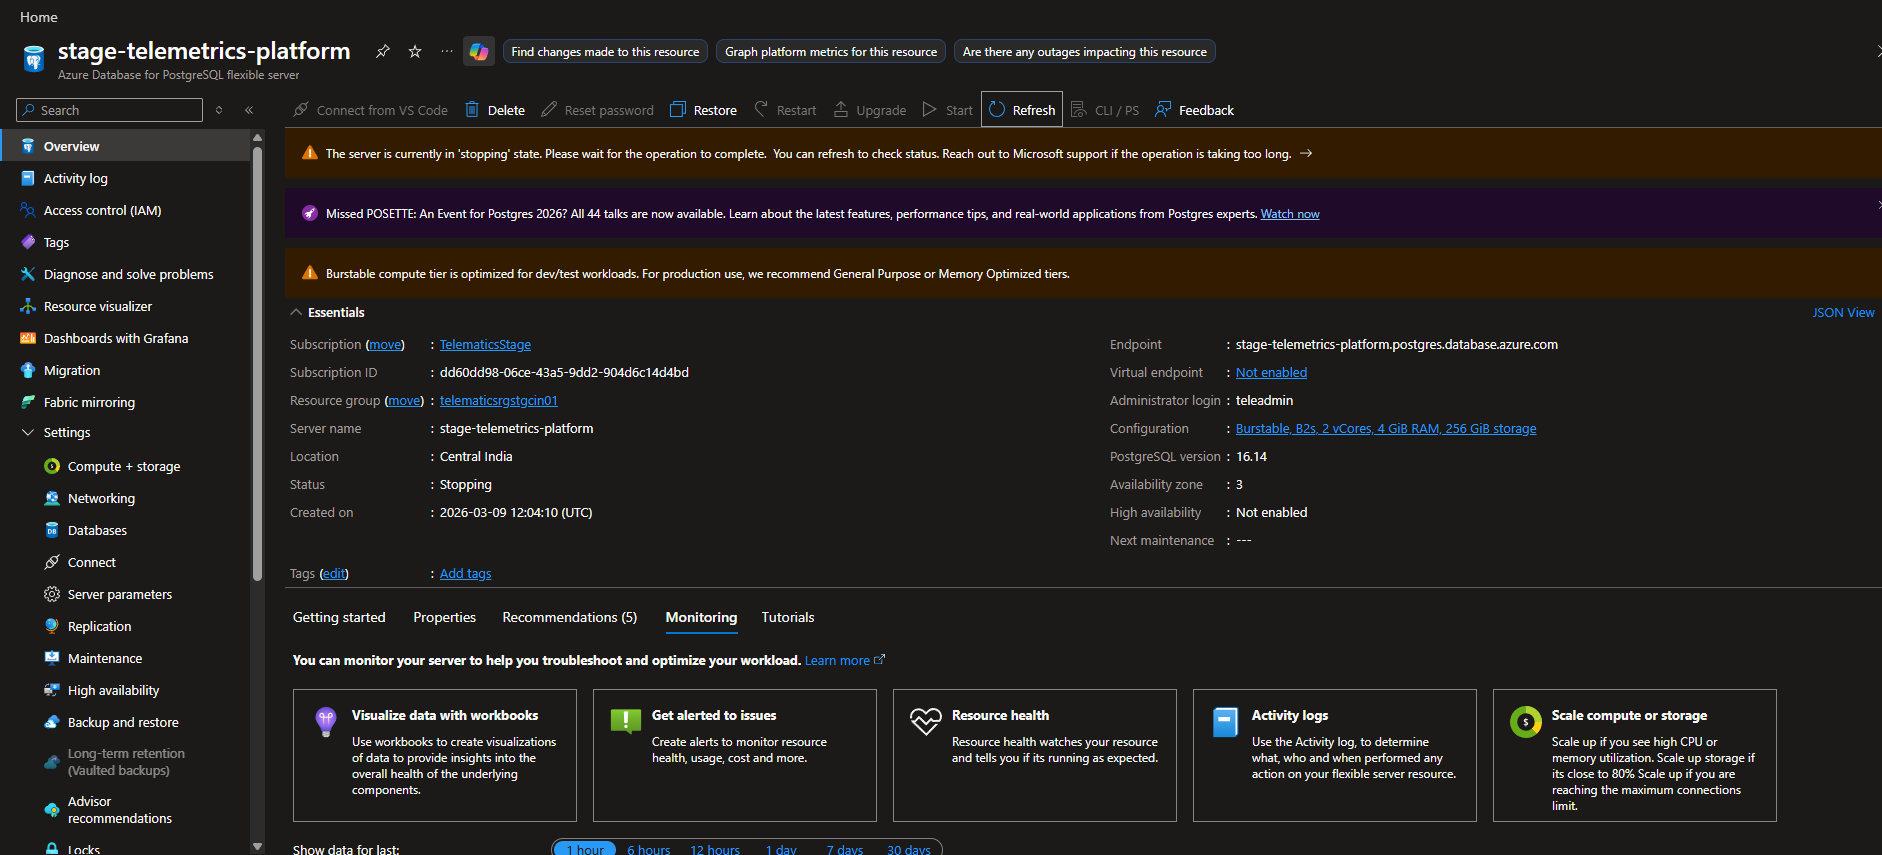Open Access control (IAM) sidebar icon
This screenshot has height=855, width=1882.
click(28, 210)
